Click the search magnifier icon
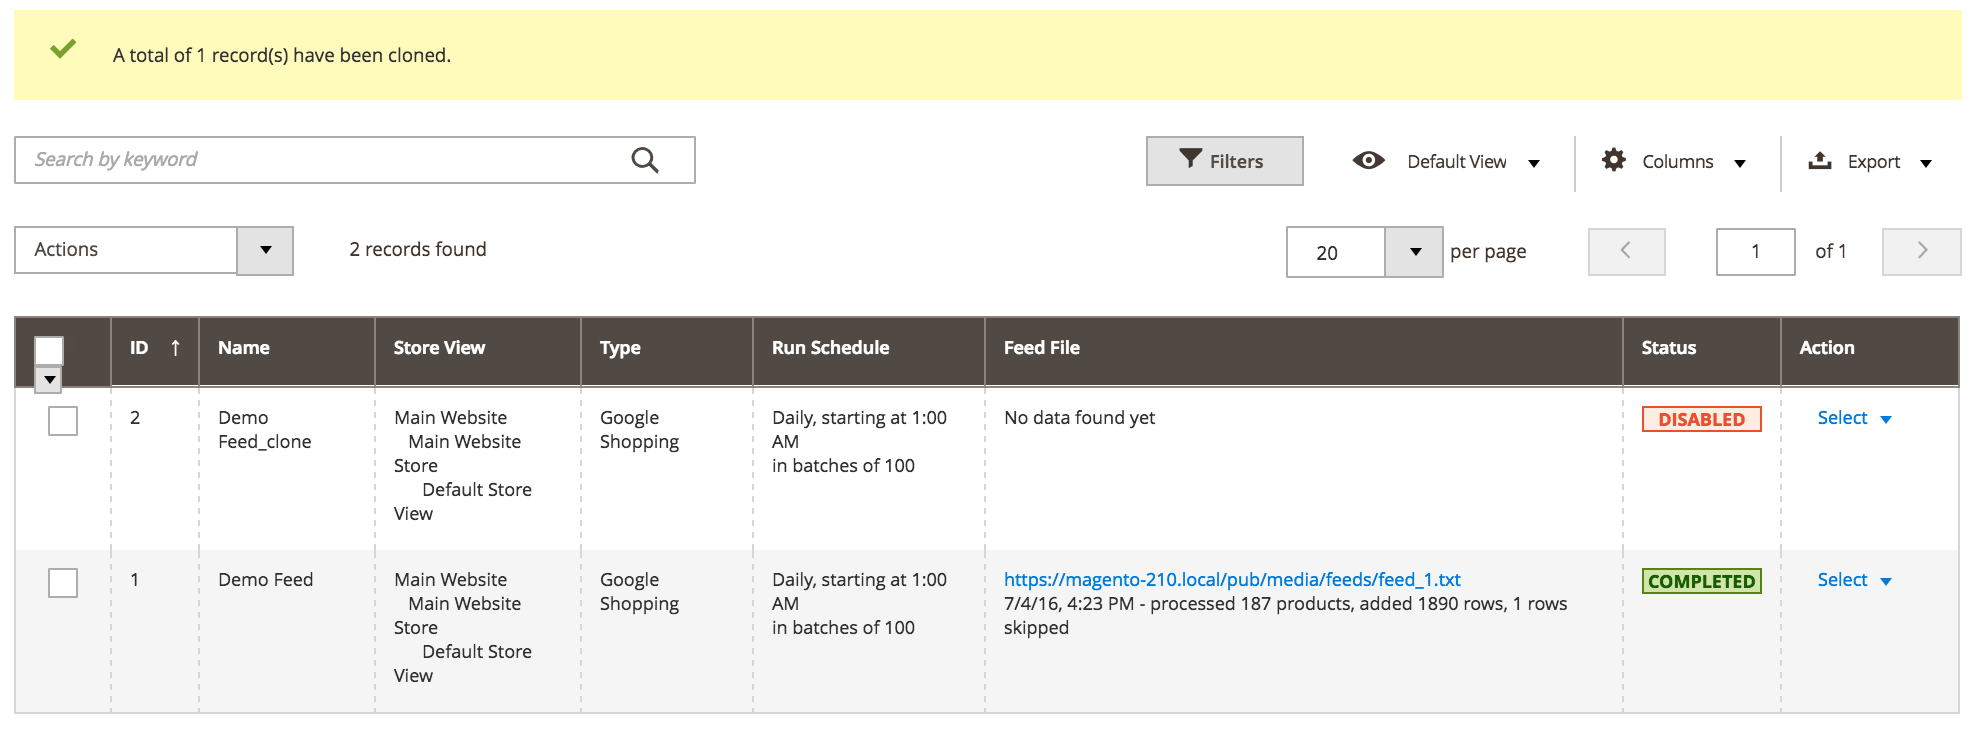 (x=645, y=160)
